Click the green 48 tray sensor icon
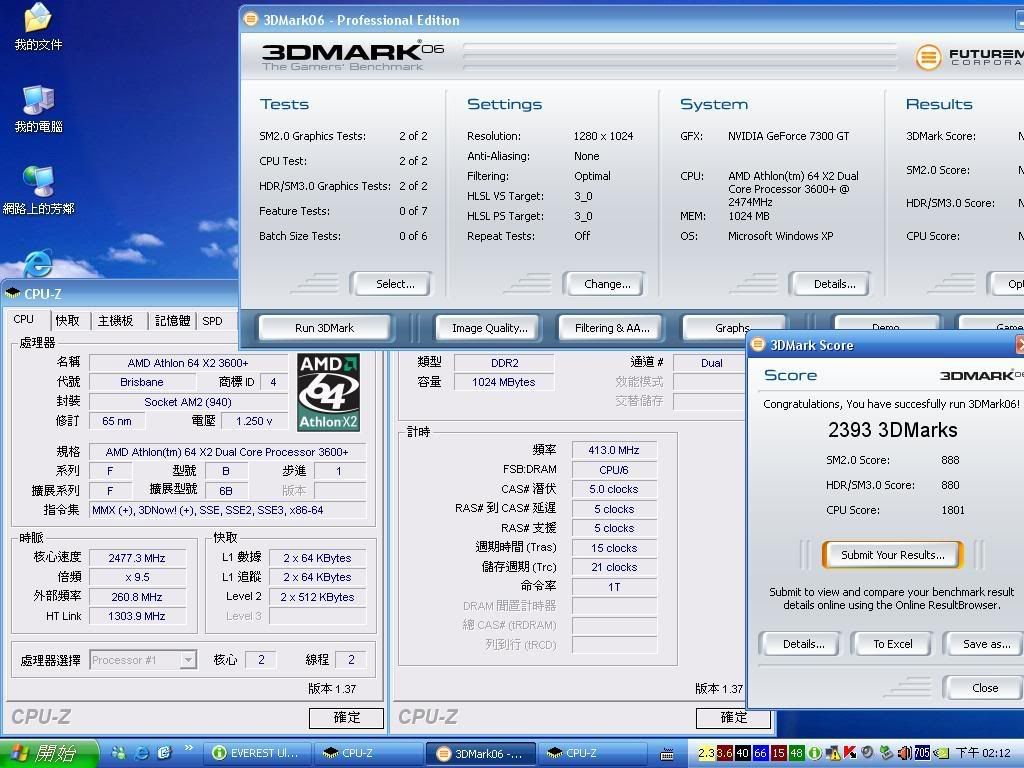Viewport: 1024px width, 768px height. [x=796, y=753]
